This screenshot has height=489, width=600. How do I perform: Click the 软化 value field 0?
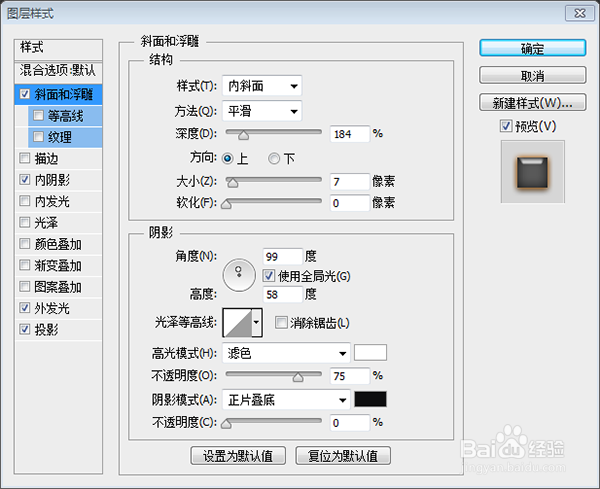[x=350, y=203]
